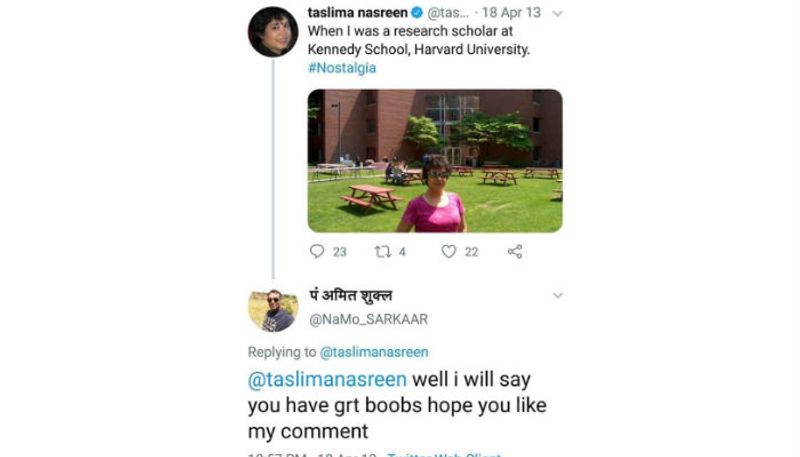Expand the dropdown chevron on the first tweet
Image resolution: width=800 pixels, height=457 pixels.
pyautogui.click(x=558, y=14)
